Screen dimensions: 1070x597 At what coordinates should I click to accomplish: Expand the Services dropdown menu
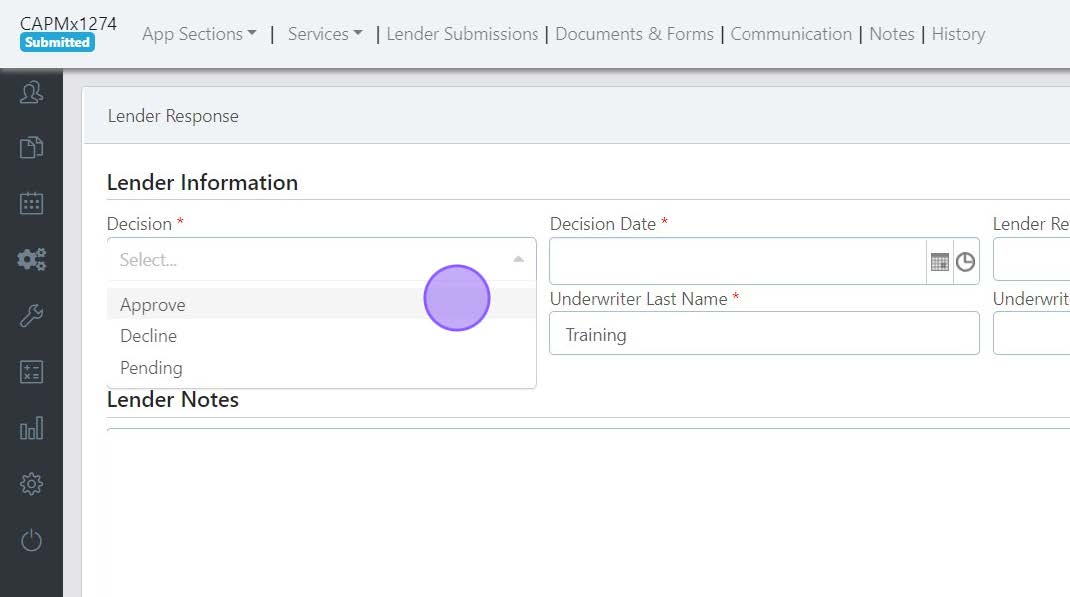tap(325, 34)
